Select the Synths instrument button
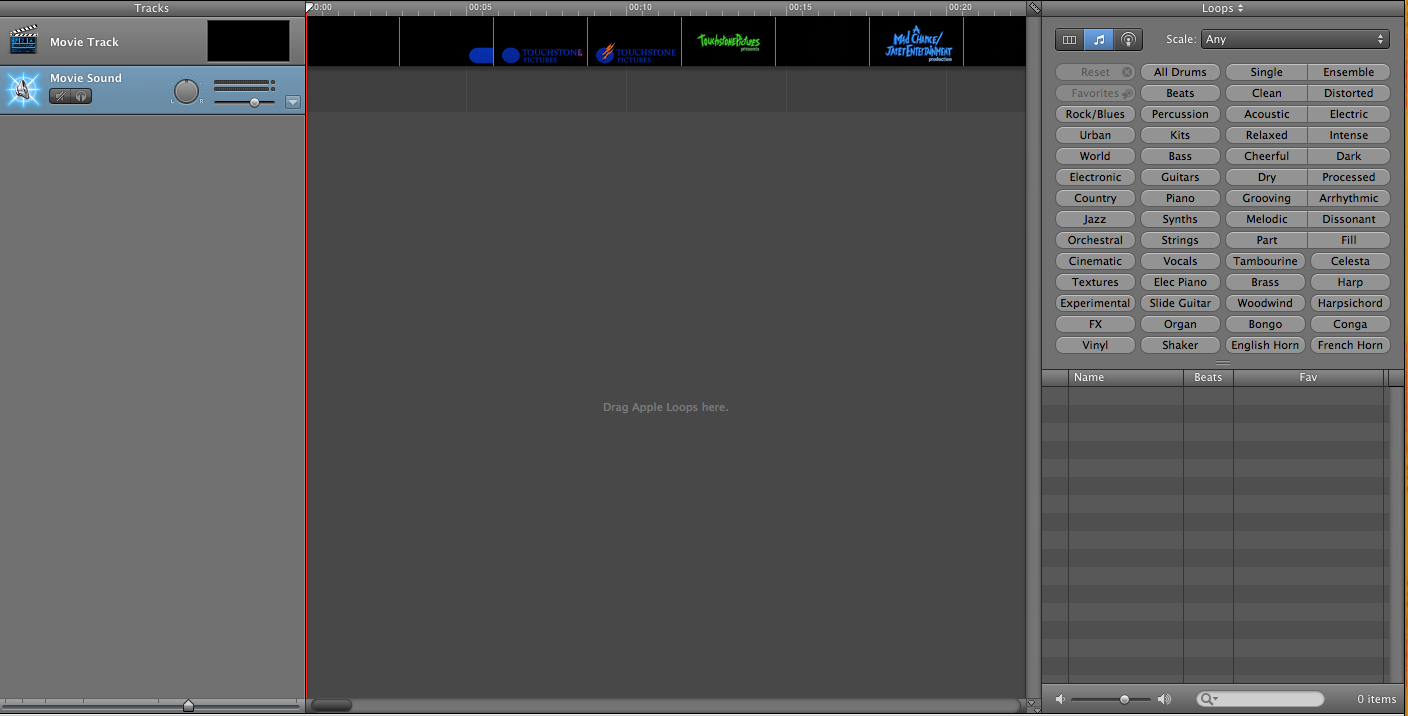This screenshot has height=716, width=1408. pyautogui.click(x=1180, y=219)
